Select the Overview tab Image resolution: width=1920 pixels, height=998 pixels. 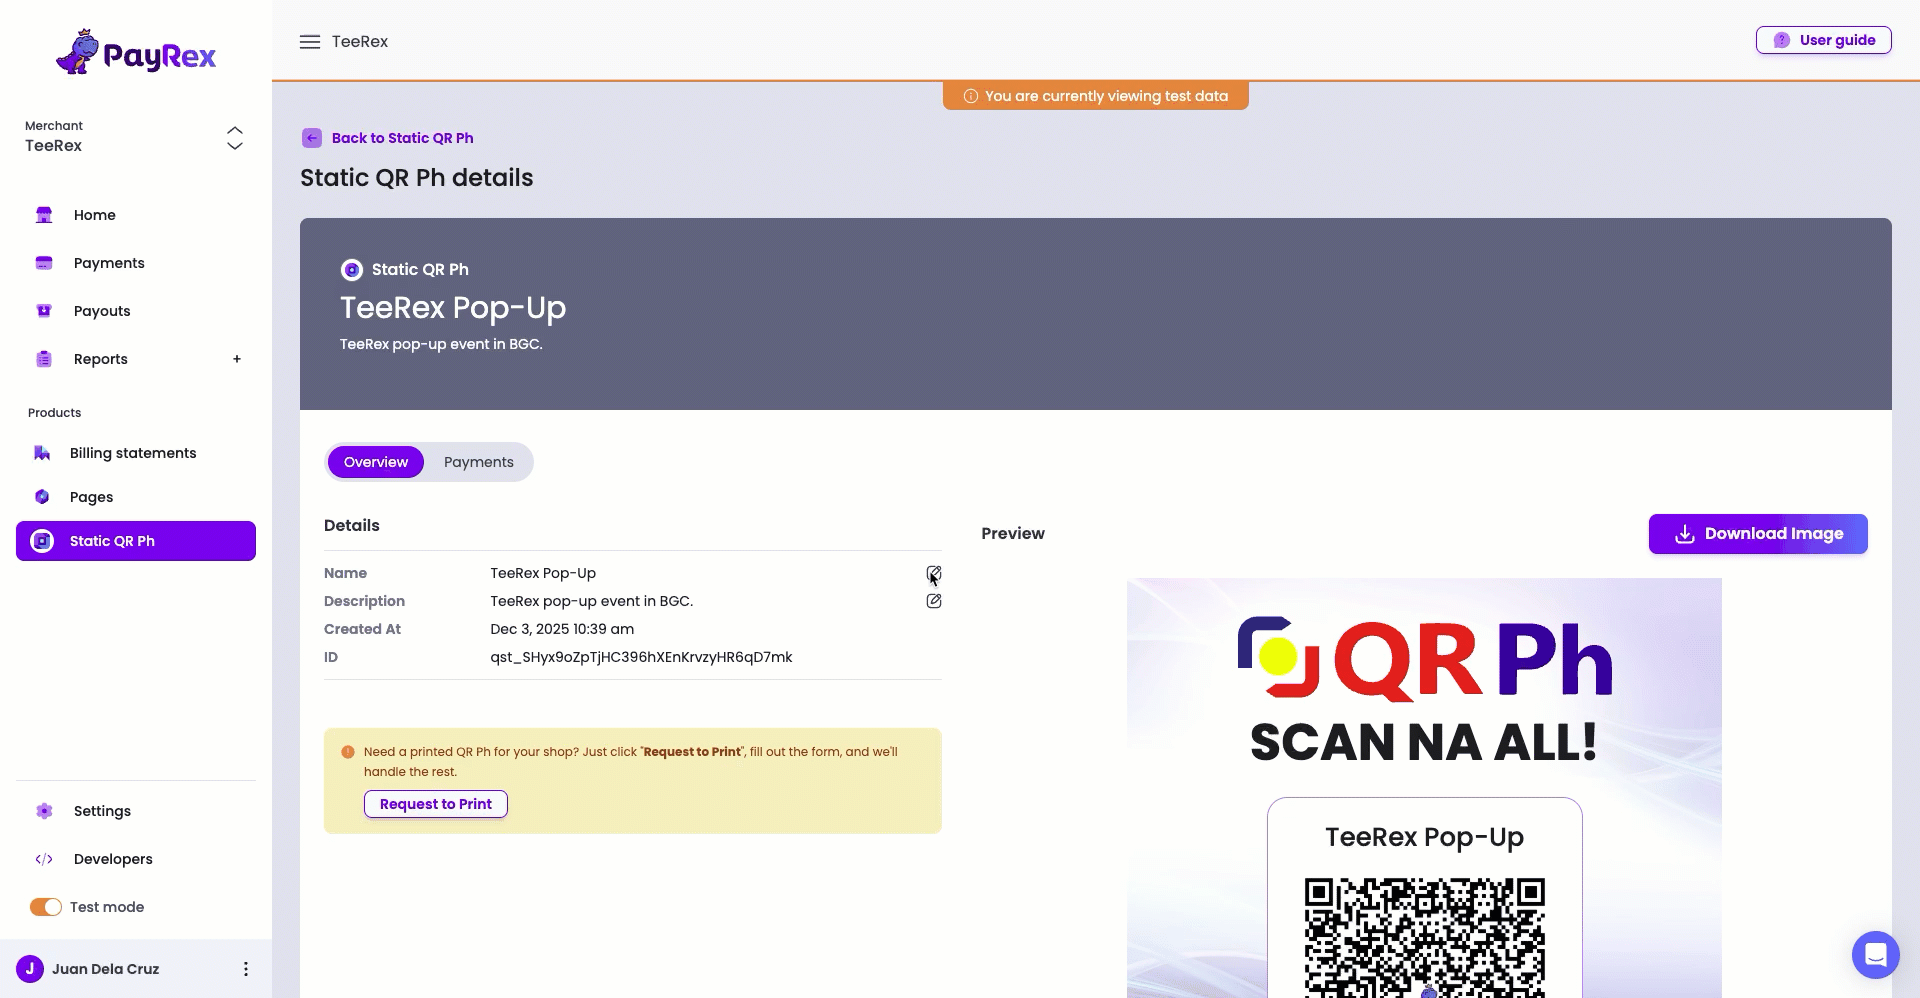[x=375, y=462]
